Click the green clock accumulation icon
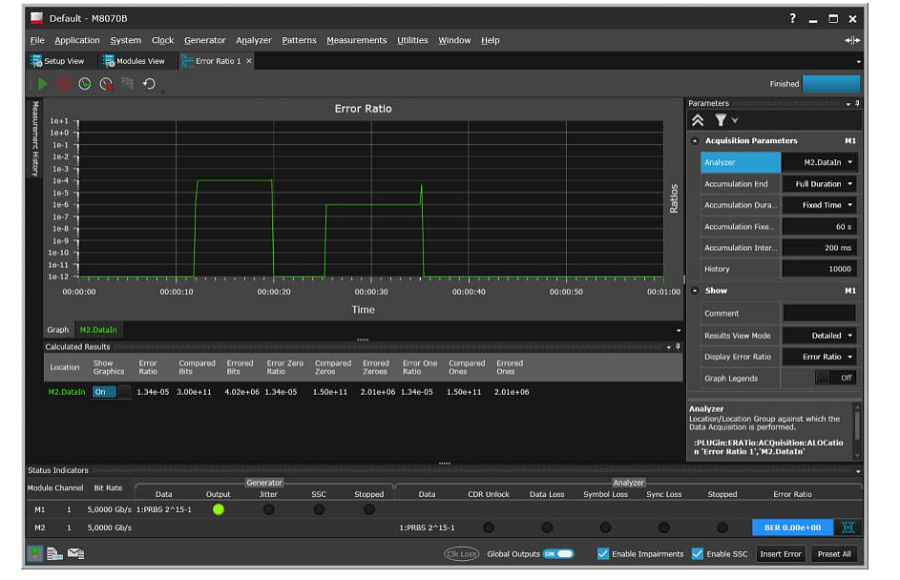Image resolution: width=900 pixels, height=580 pixels. click(x=85, y=84)
